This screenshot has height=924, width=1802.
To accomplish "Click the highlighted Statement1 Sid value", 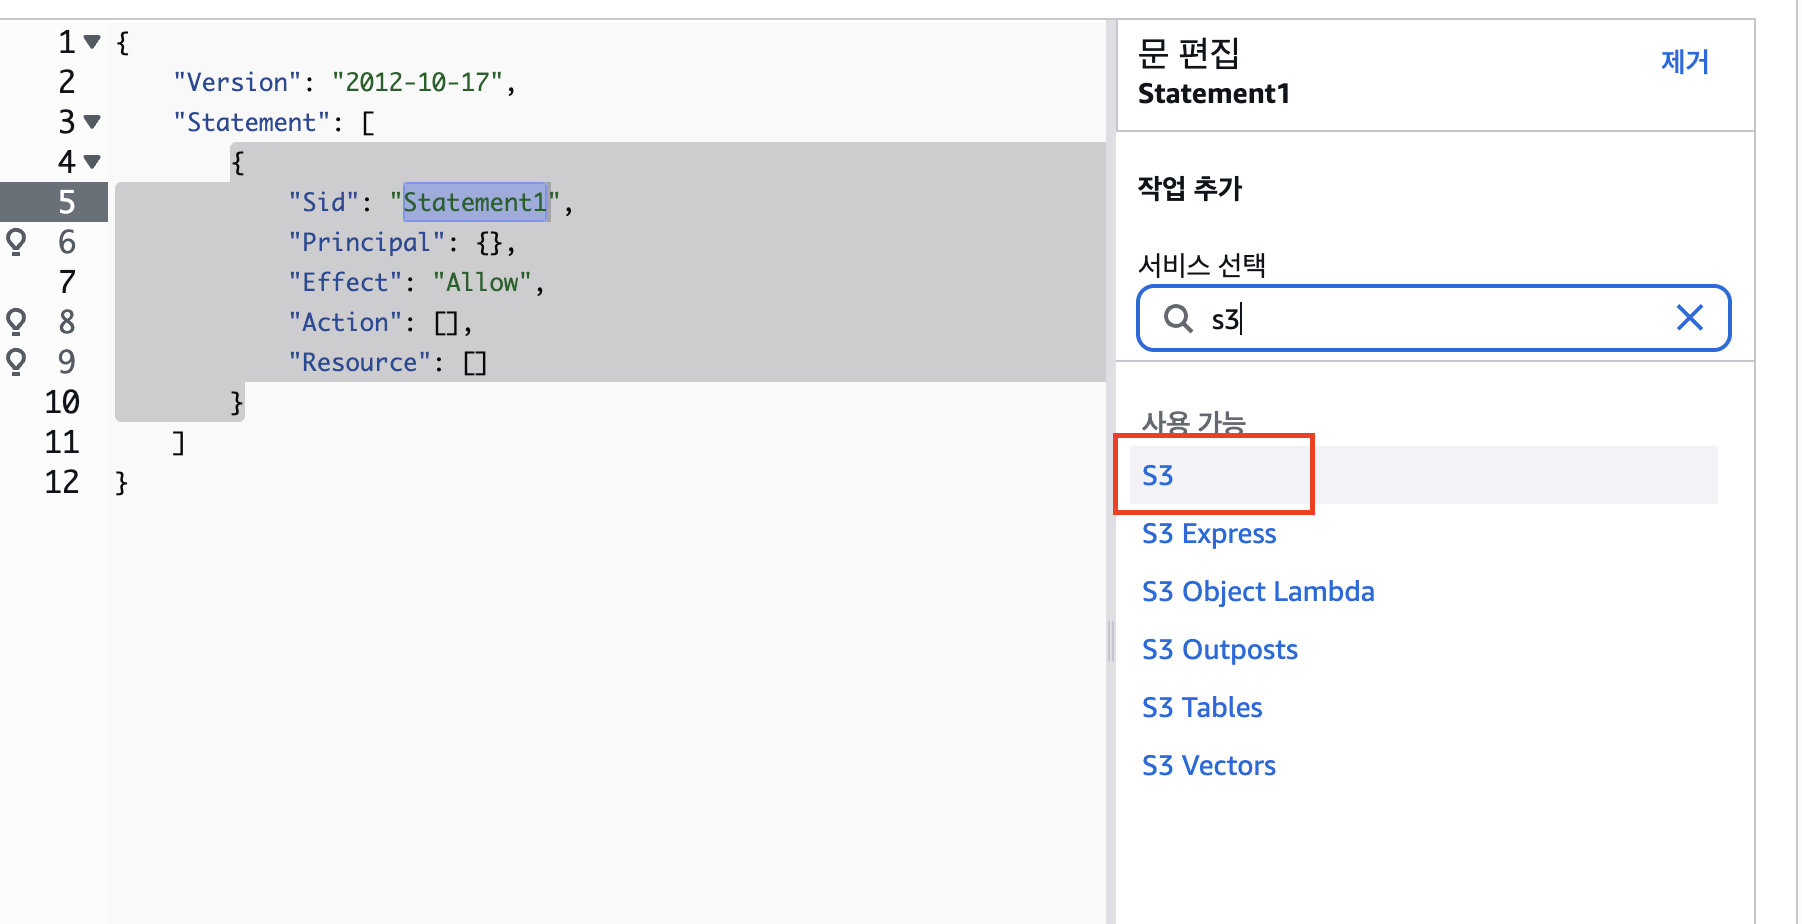I will pos(475,202).
